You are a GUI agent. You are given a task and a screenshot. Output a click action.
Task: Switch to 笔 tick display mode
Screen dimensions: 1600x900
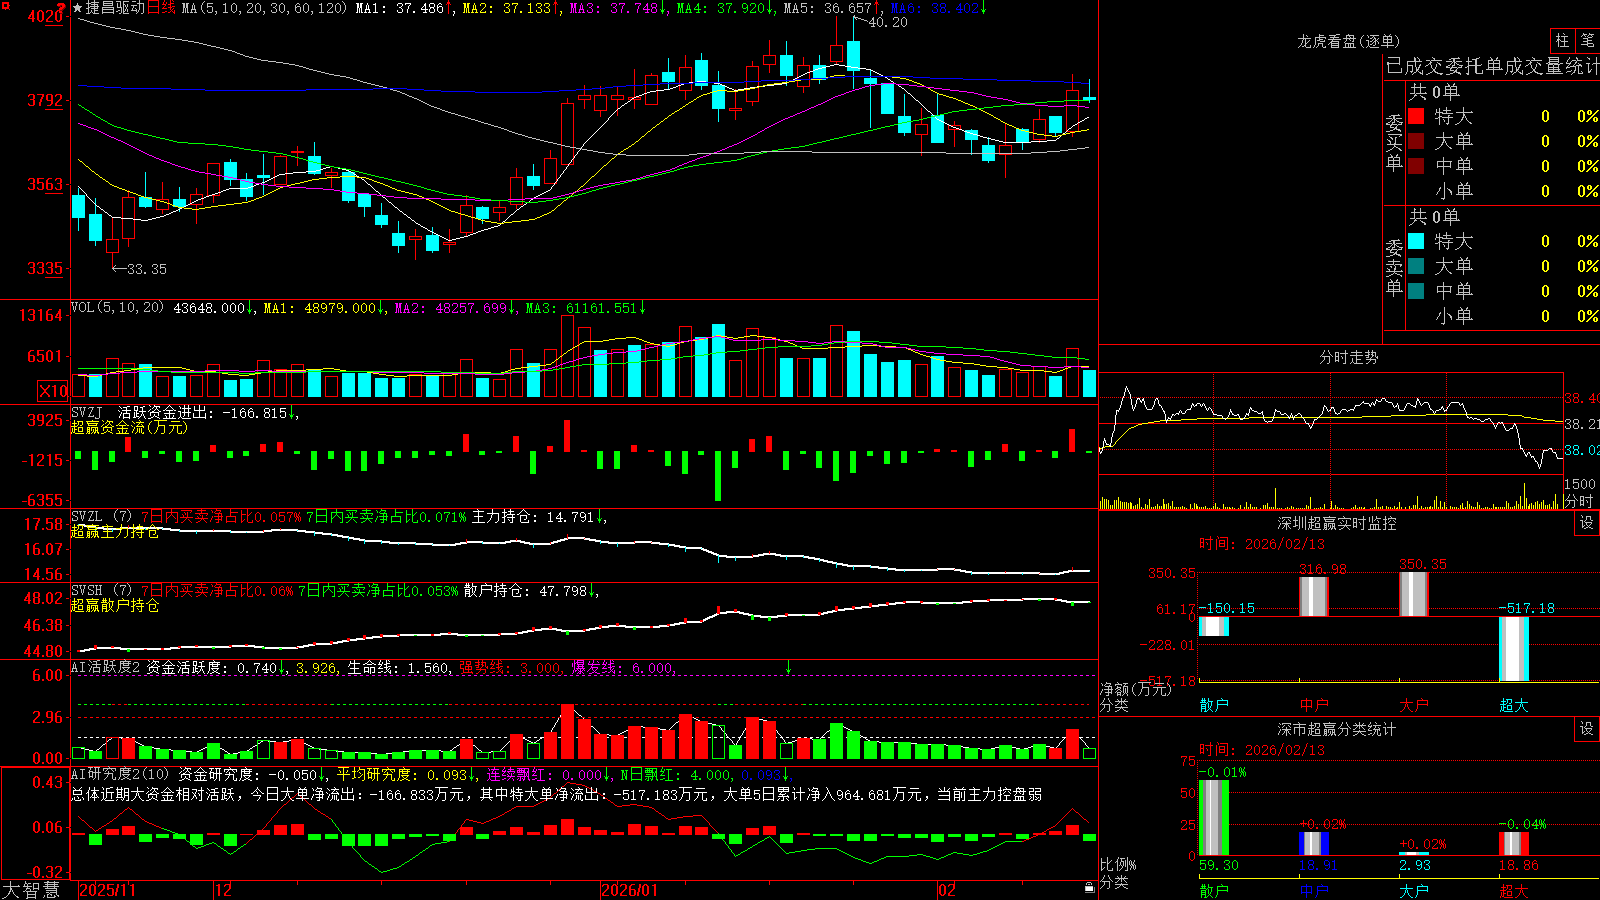(x=1587, y=40)
